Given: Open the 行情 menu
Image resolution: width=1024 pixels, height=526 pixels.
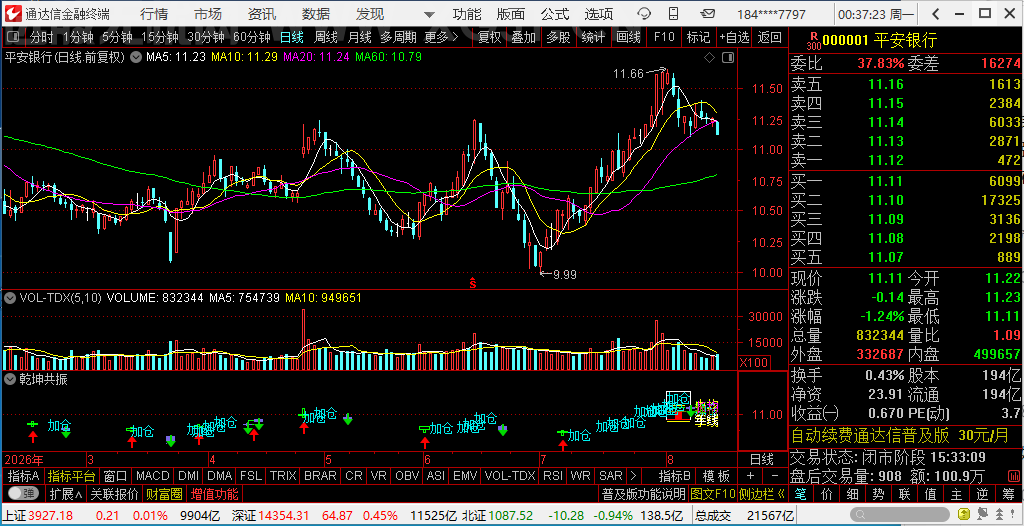Looking at the screenshot, I should (153, 14).
